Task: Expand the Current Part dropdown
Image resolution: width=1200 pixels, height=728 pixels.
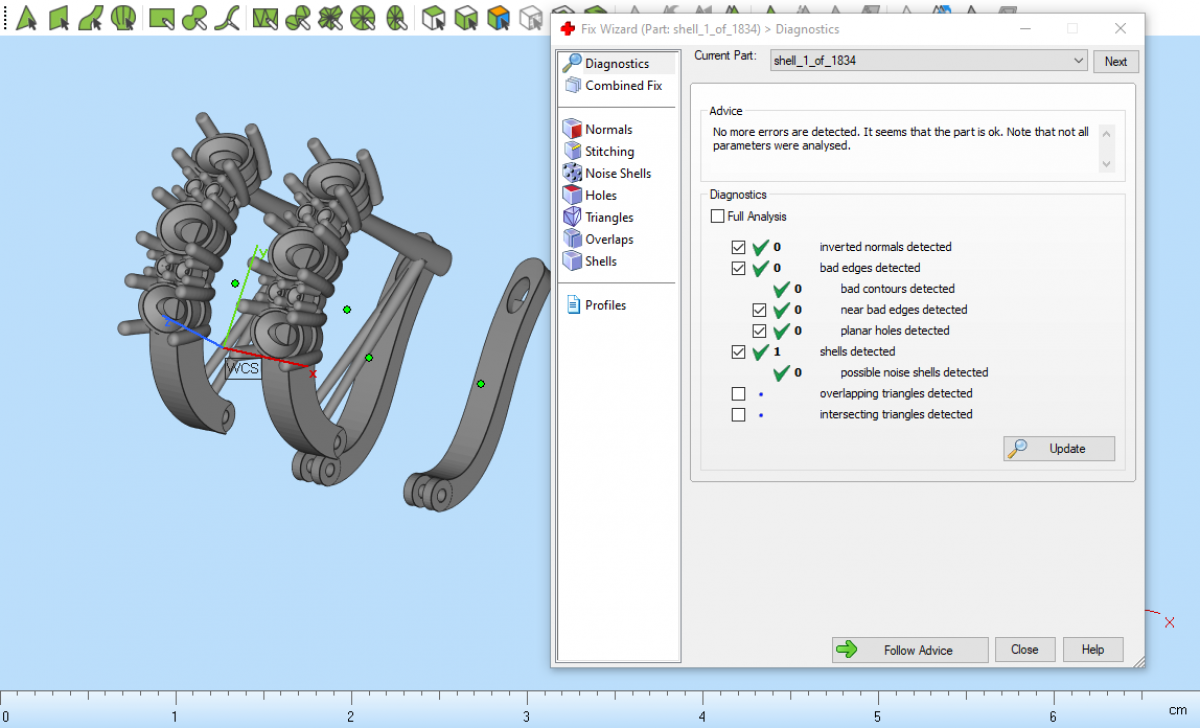Action: pos(1077,61)
